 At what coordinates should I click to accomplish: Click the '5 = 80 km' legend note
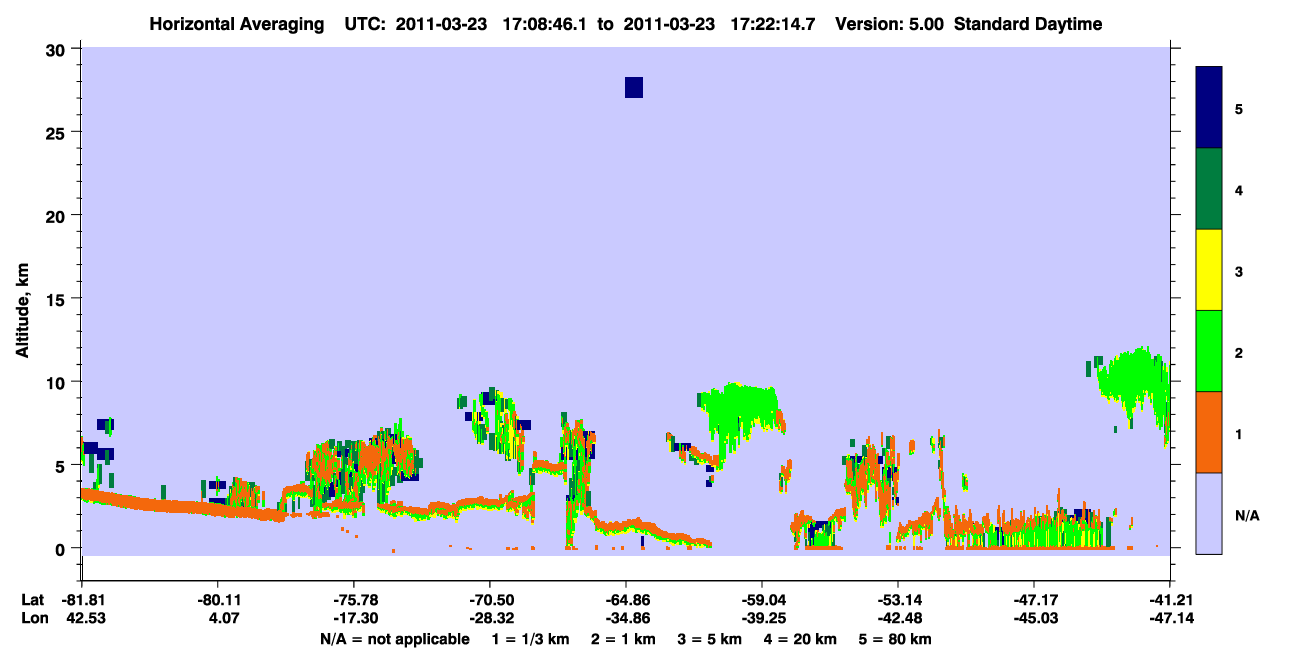click(896, 639)
